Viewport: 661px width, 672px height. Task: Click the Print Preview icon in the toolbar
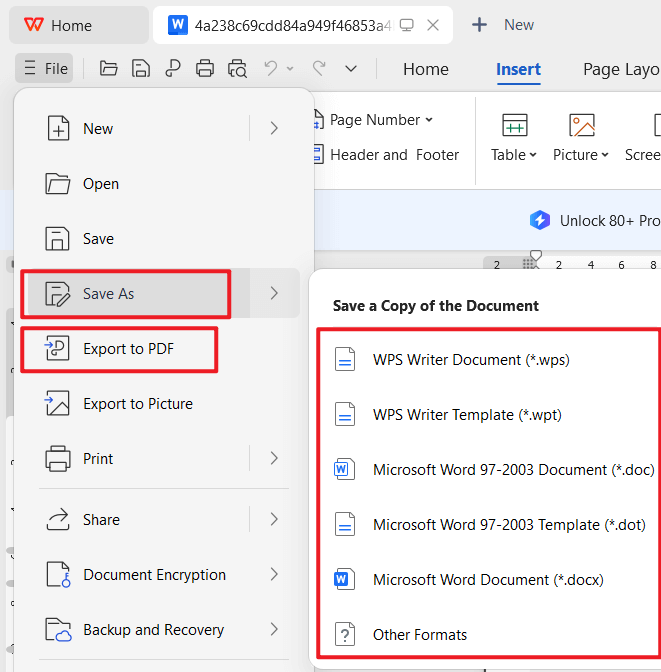pos(237,69)
